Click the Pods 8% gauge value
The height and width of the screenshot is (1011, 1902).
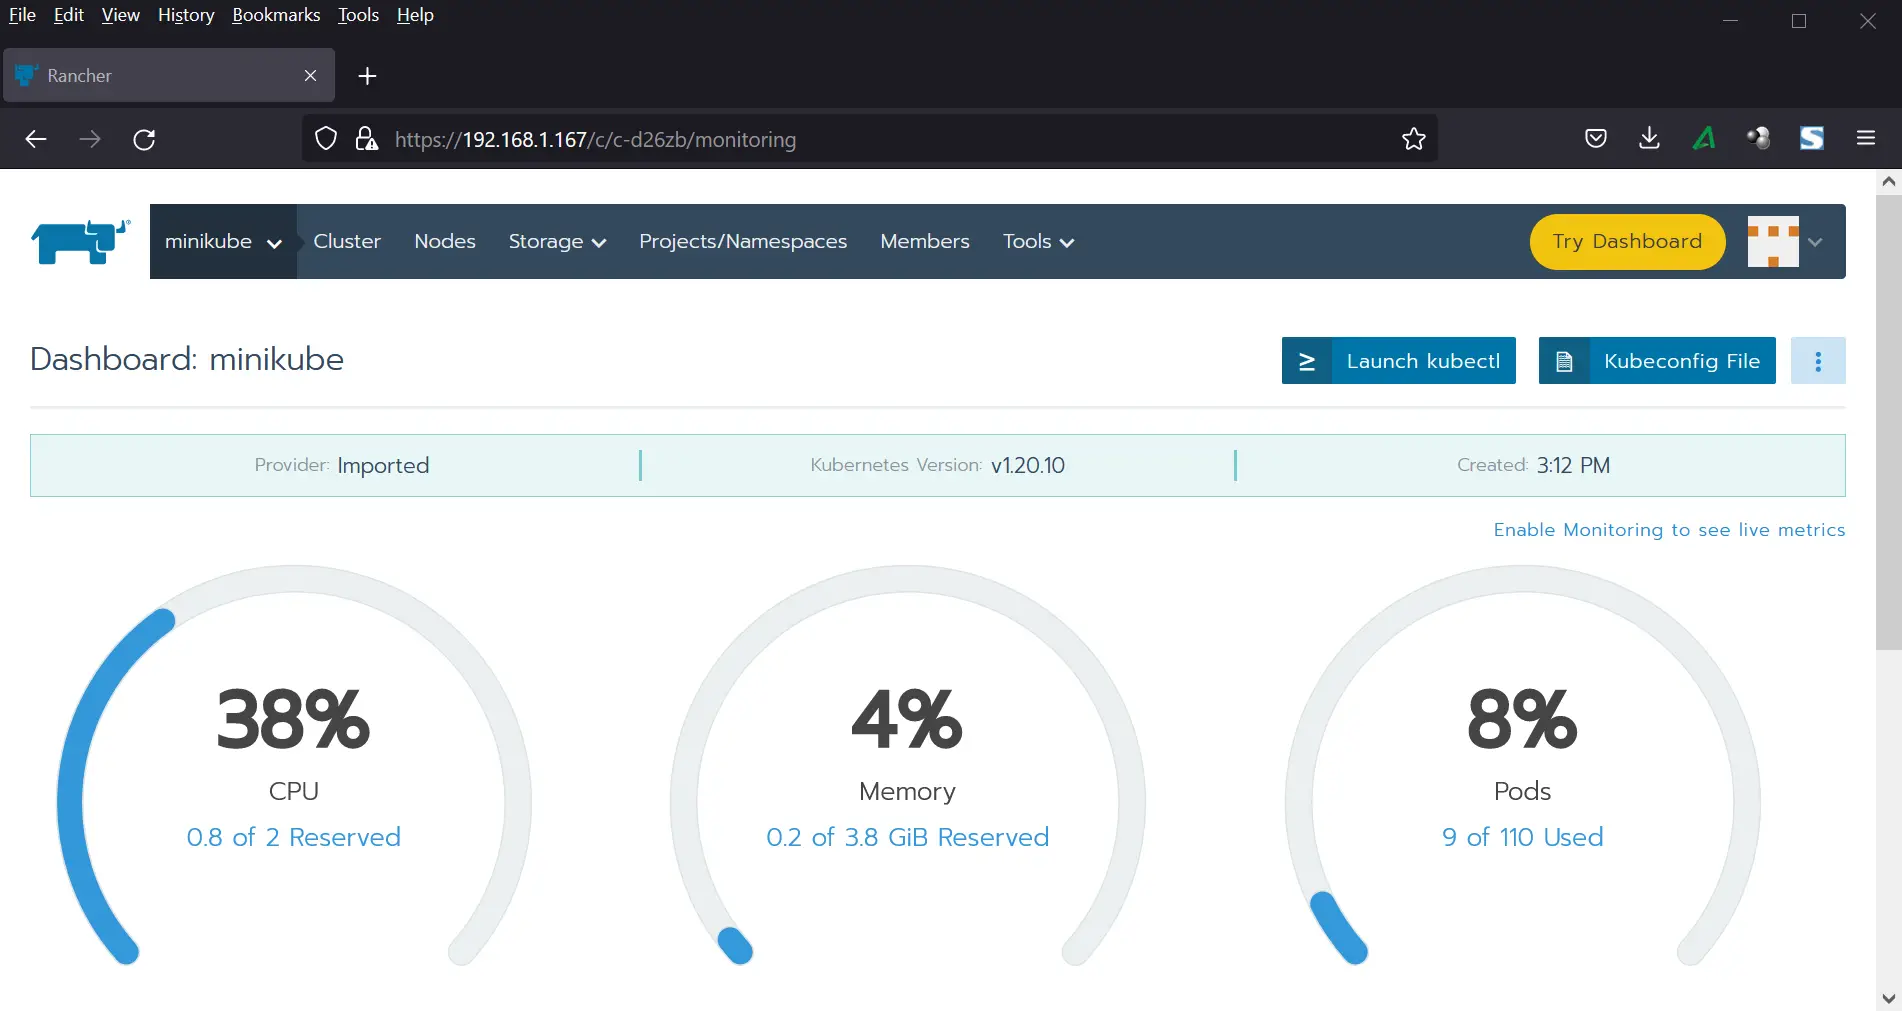1522,719
